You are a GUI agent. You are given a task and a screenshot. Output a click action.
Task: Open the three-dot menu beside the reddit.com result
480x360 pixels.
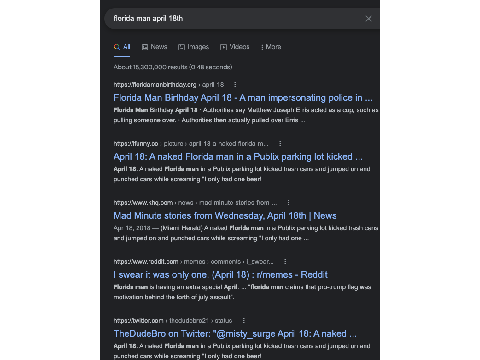coord(285,262)
